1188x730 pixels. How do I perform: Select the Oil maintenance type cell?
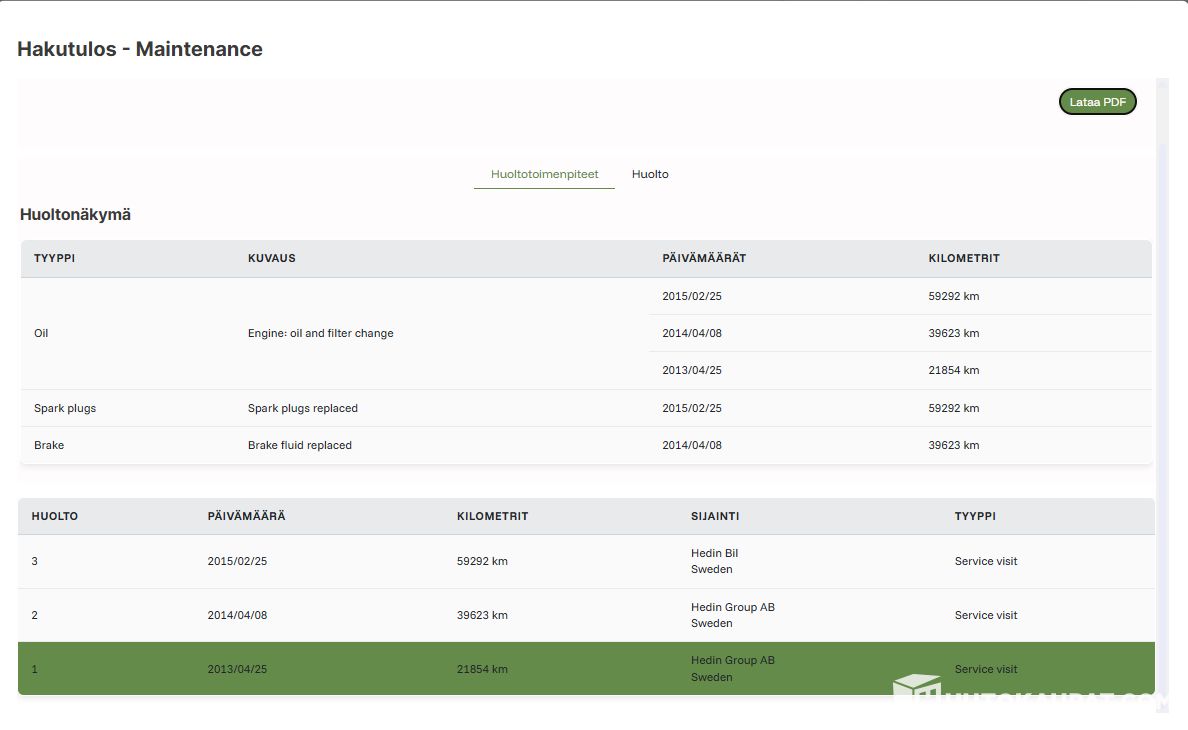pyautogui.click(x=41, y=333)
